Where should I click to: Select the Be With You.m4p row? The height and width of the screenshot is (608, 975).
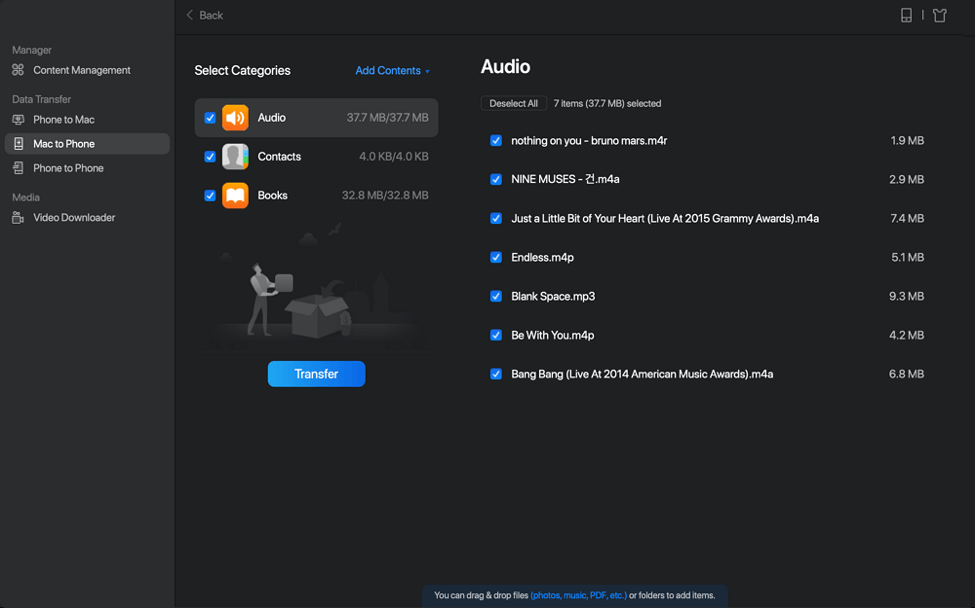click(552, 336)
